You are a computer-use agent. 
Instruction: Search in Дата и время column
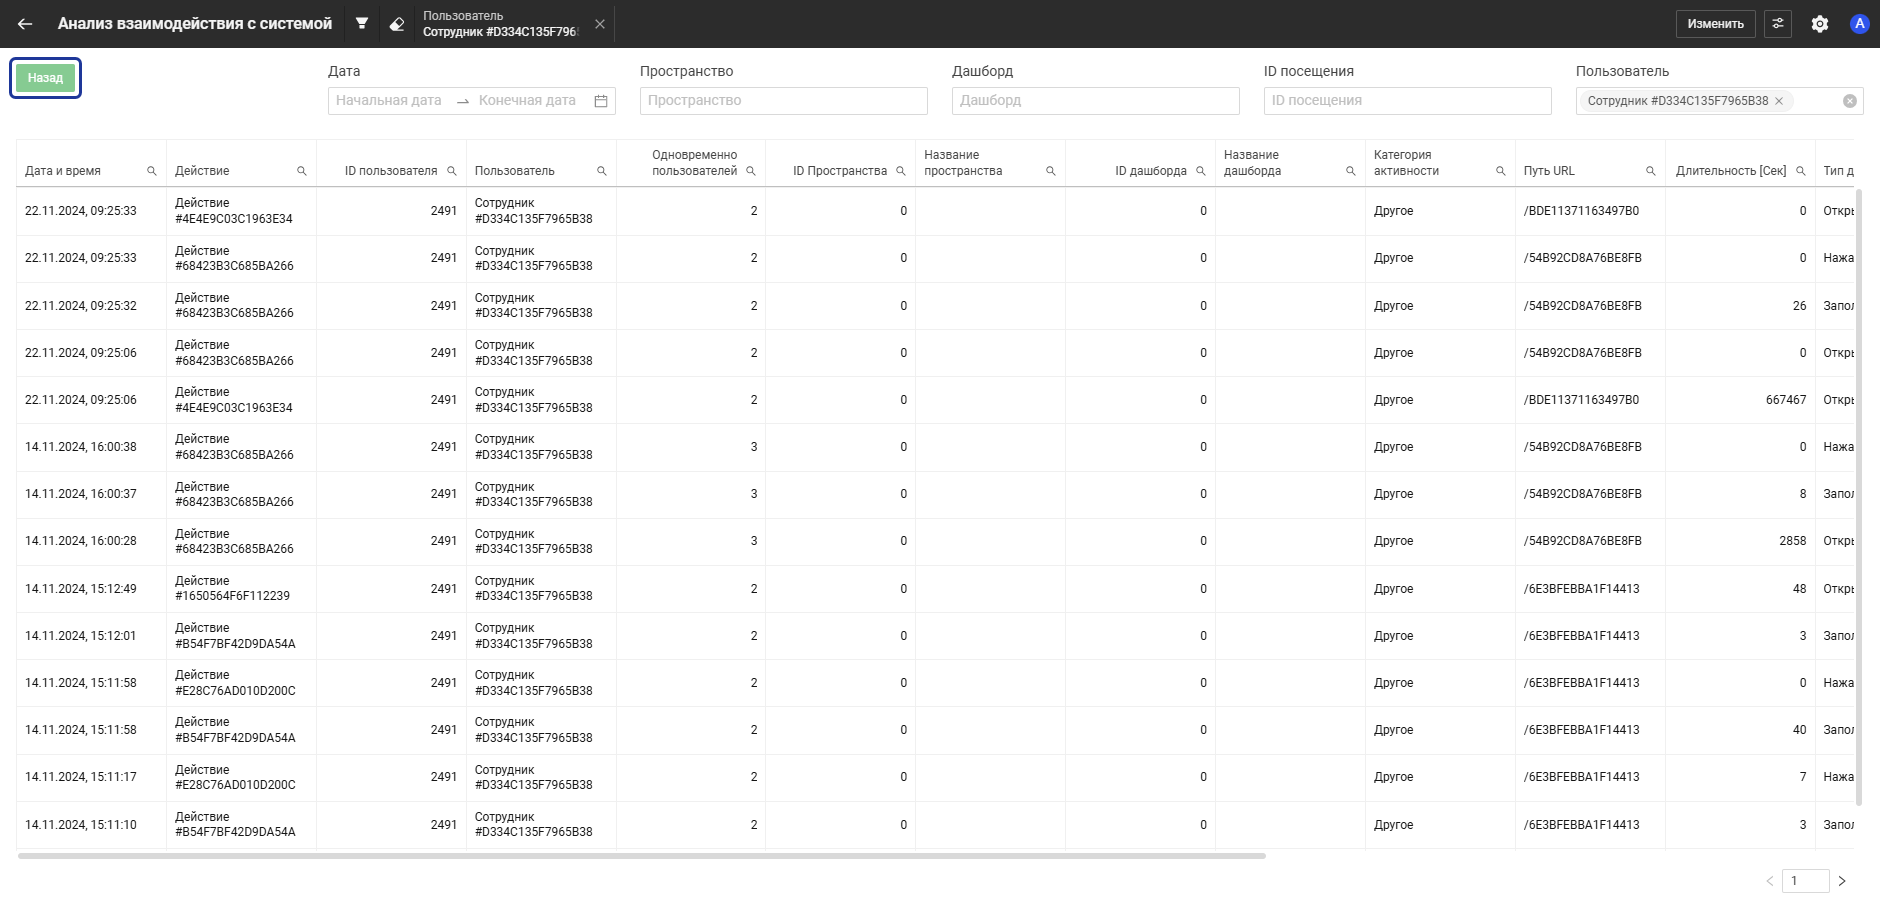coord(152,171)
